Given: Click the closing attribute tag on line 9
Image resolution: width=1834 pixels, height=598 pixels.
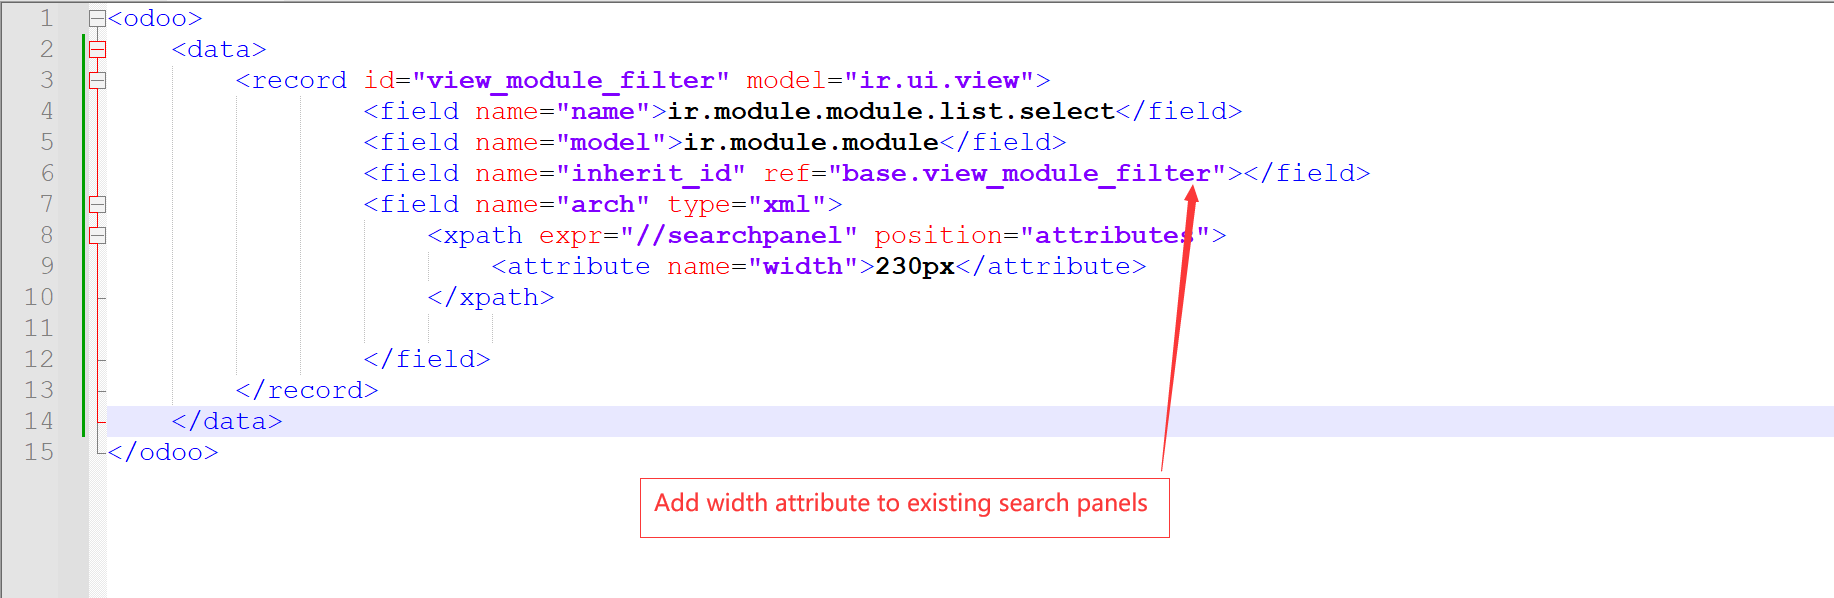Looking at the screenshot, I should coord(1051,266).
